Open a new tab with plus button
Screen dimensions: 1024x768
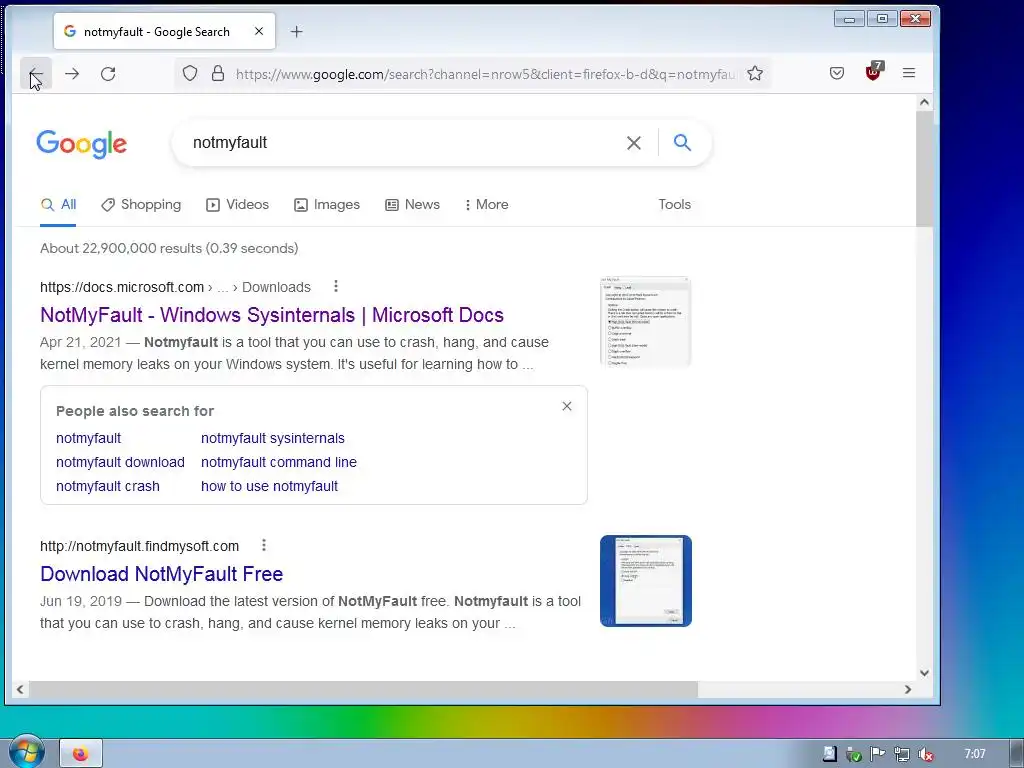click(x=296, y=31)
